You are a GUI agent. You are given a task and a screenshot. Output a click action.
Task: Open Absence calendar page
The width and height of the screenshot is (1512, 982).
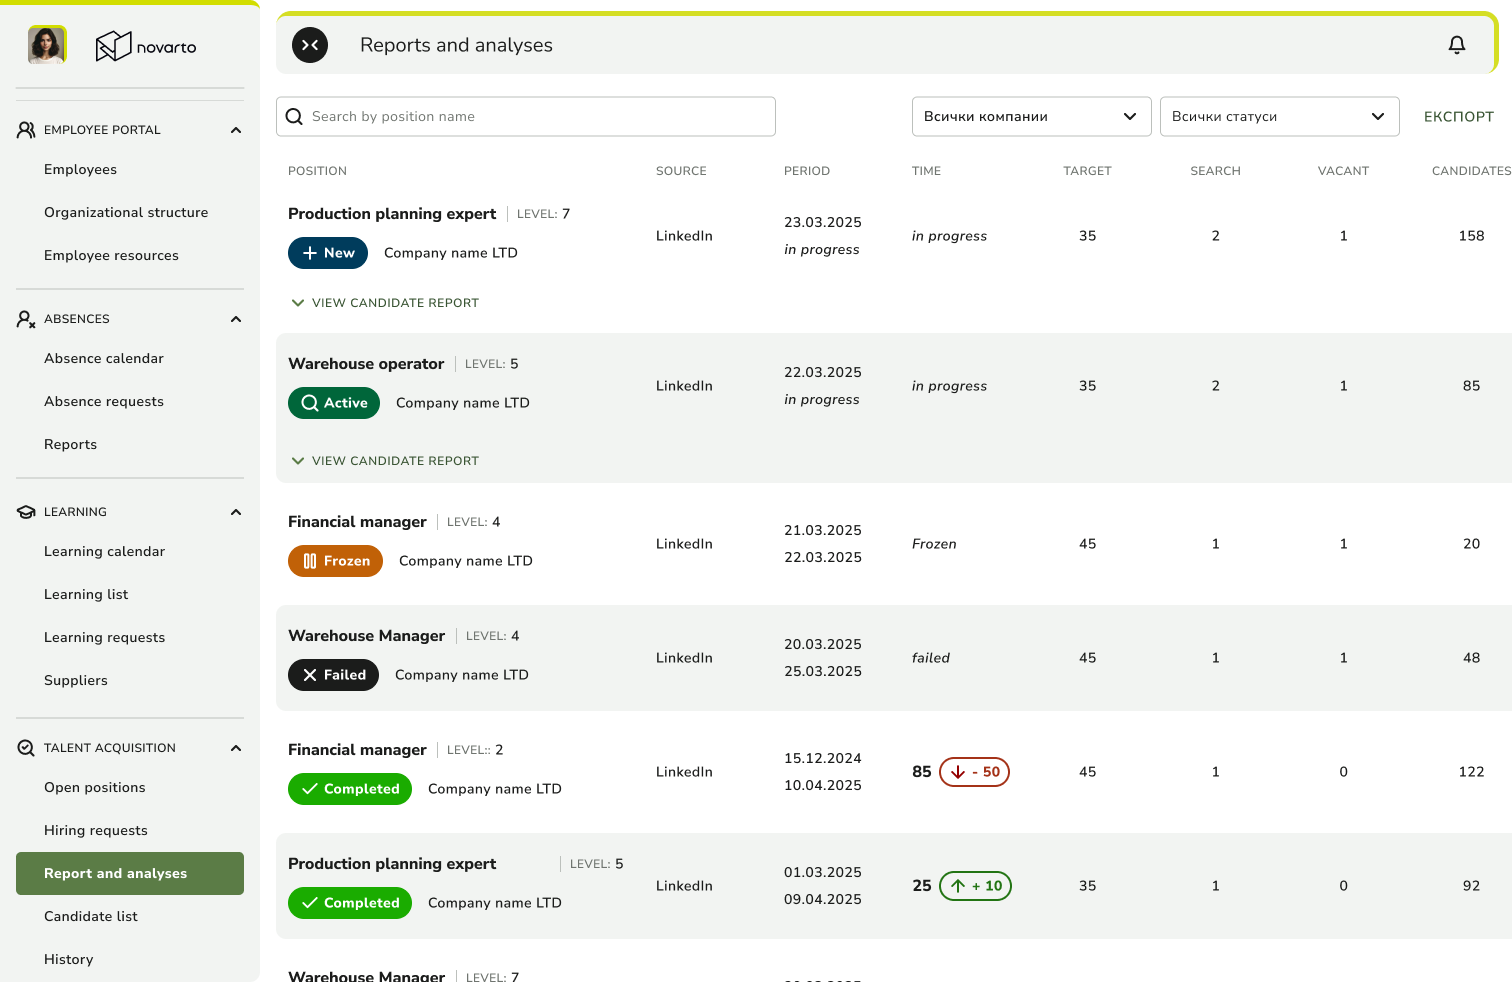(104, 359)
